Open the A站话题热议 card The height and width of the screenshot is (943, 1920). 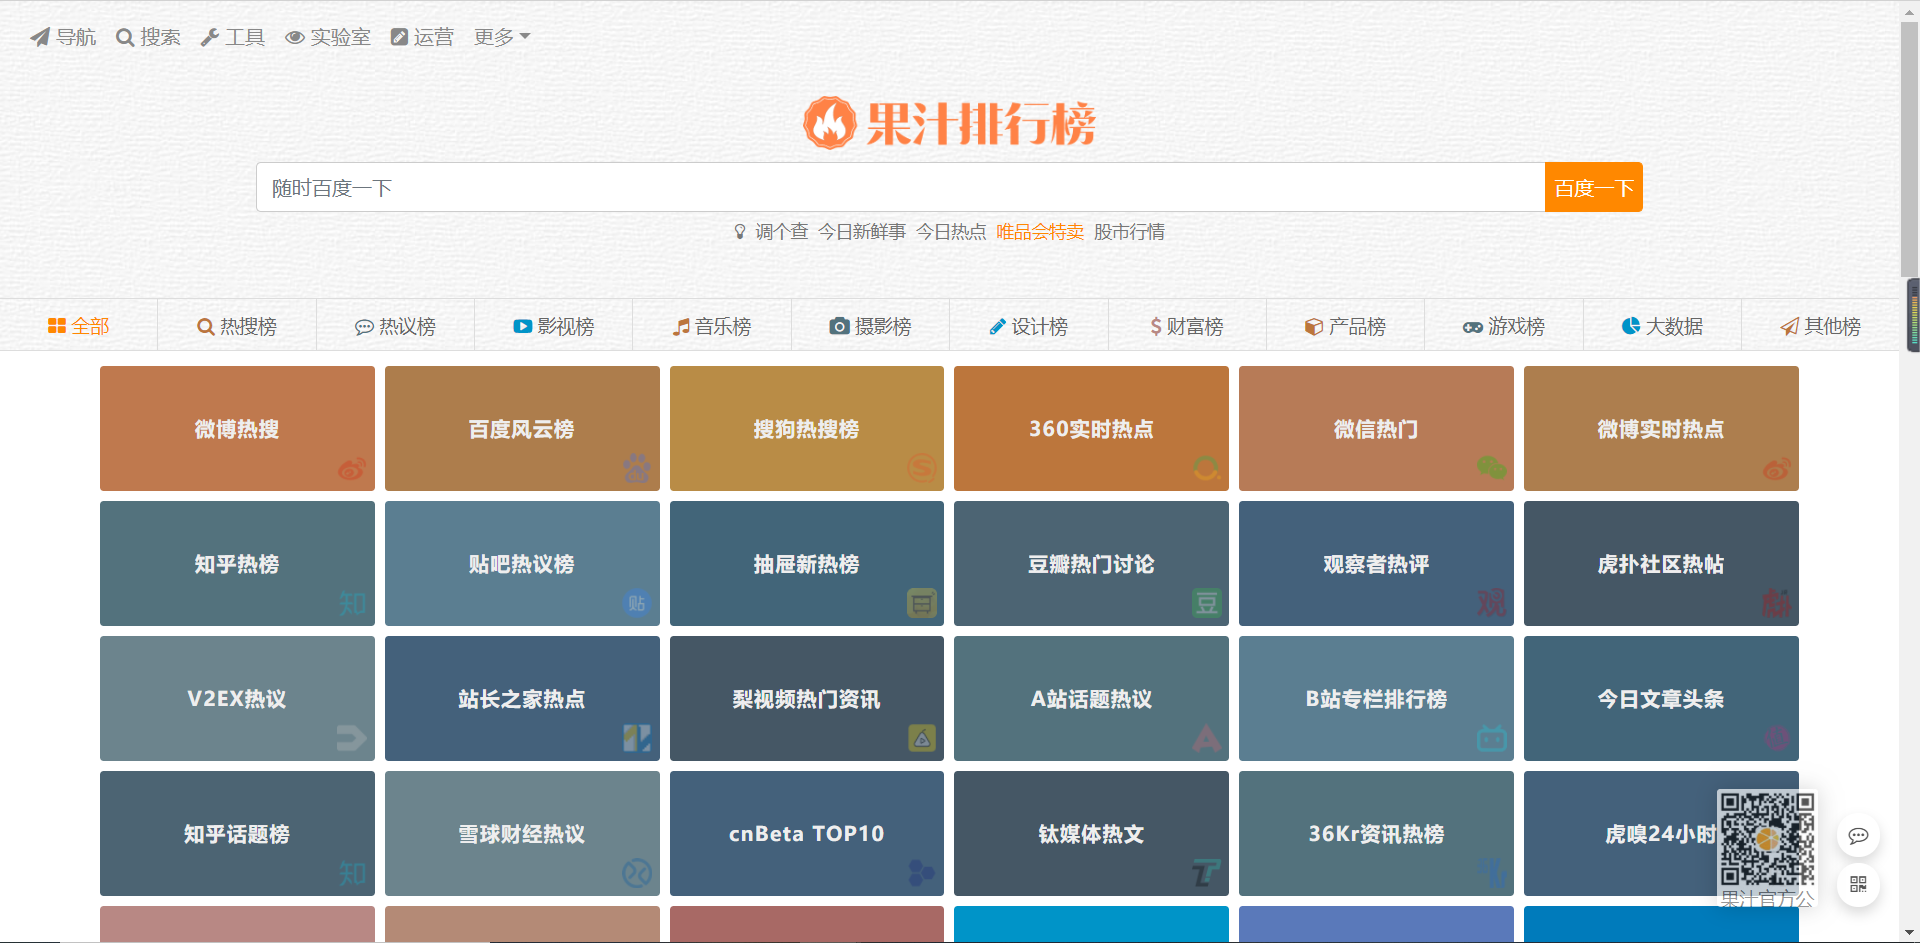tap(1091, 698)
